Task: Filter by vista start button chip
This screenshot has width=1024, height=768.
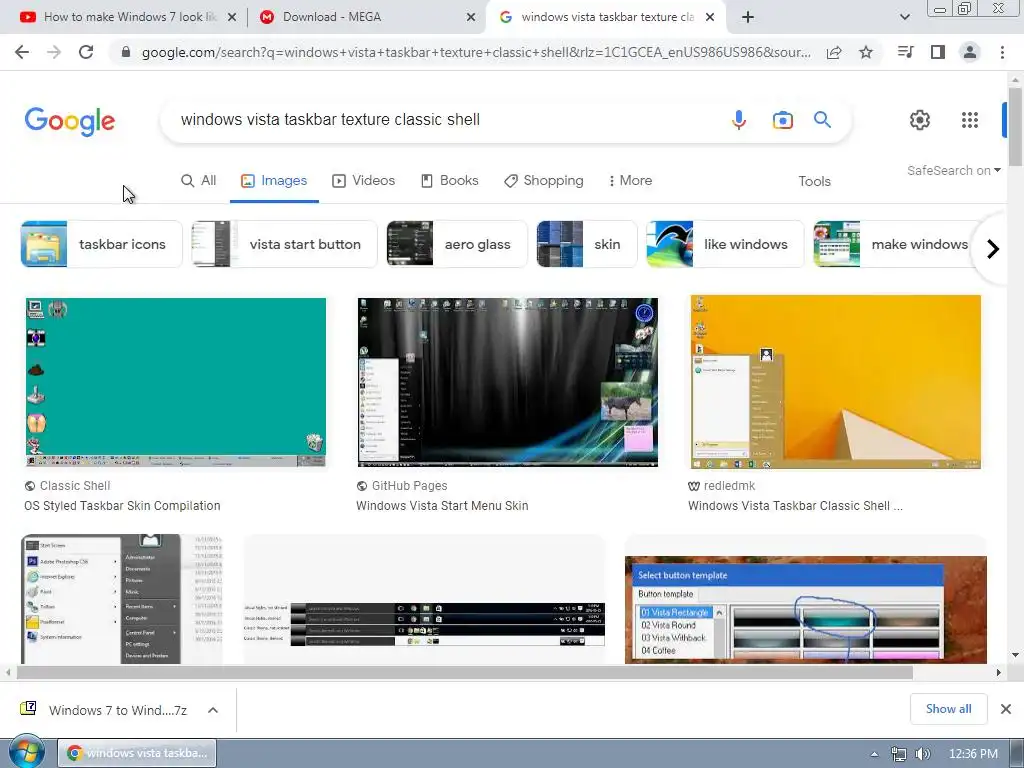Action: click(284, 244)
